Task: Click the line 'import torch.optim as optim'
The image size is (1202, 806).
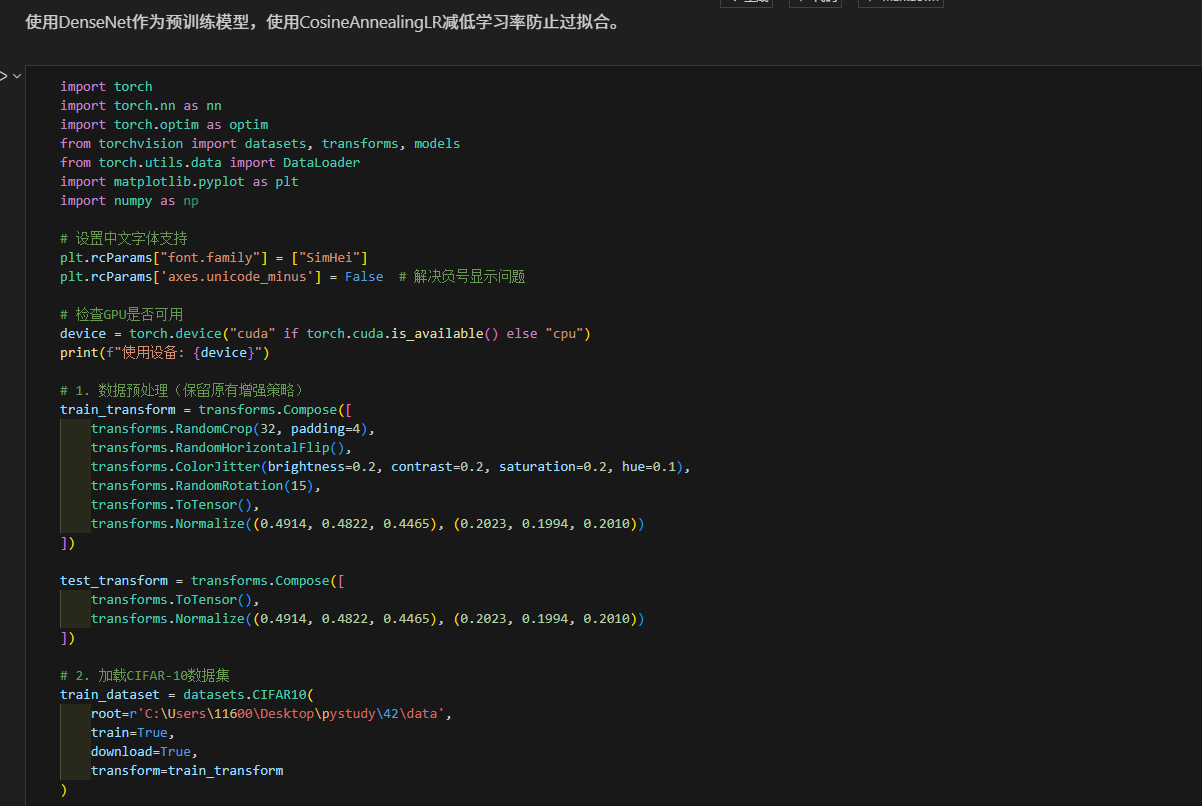Action: coord(164,124)
